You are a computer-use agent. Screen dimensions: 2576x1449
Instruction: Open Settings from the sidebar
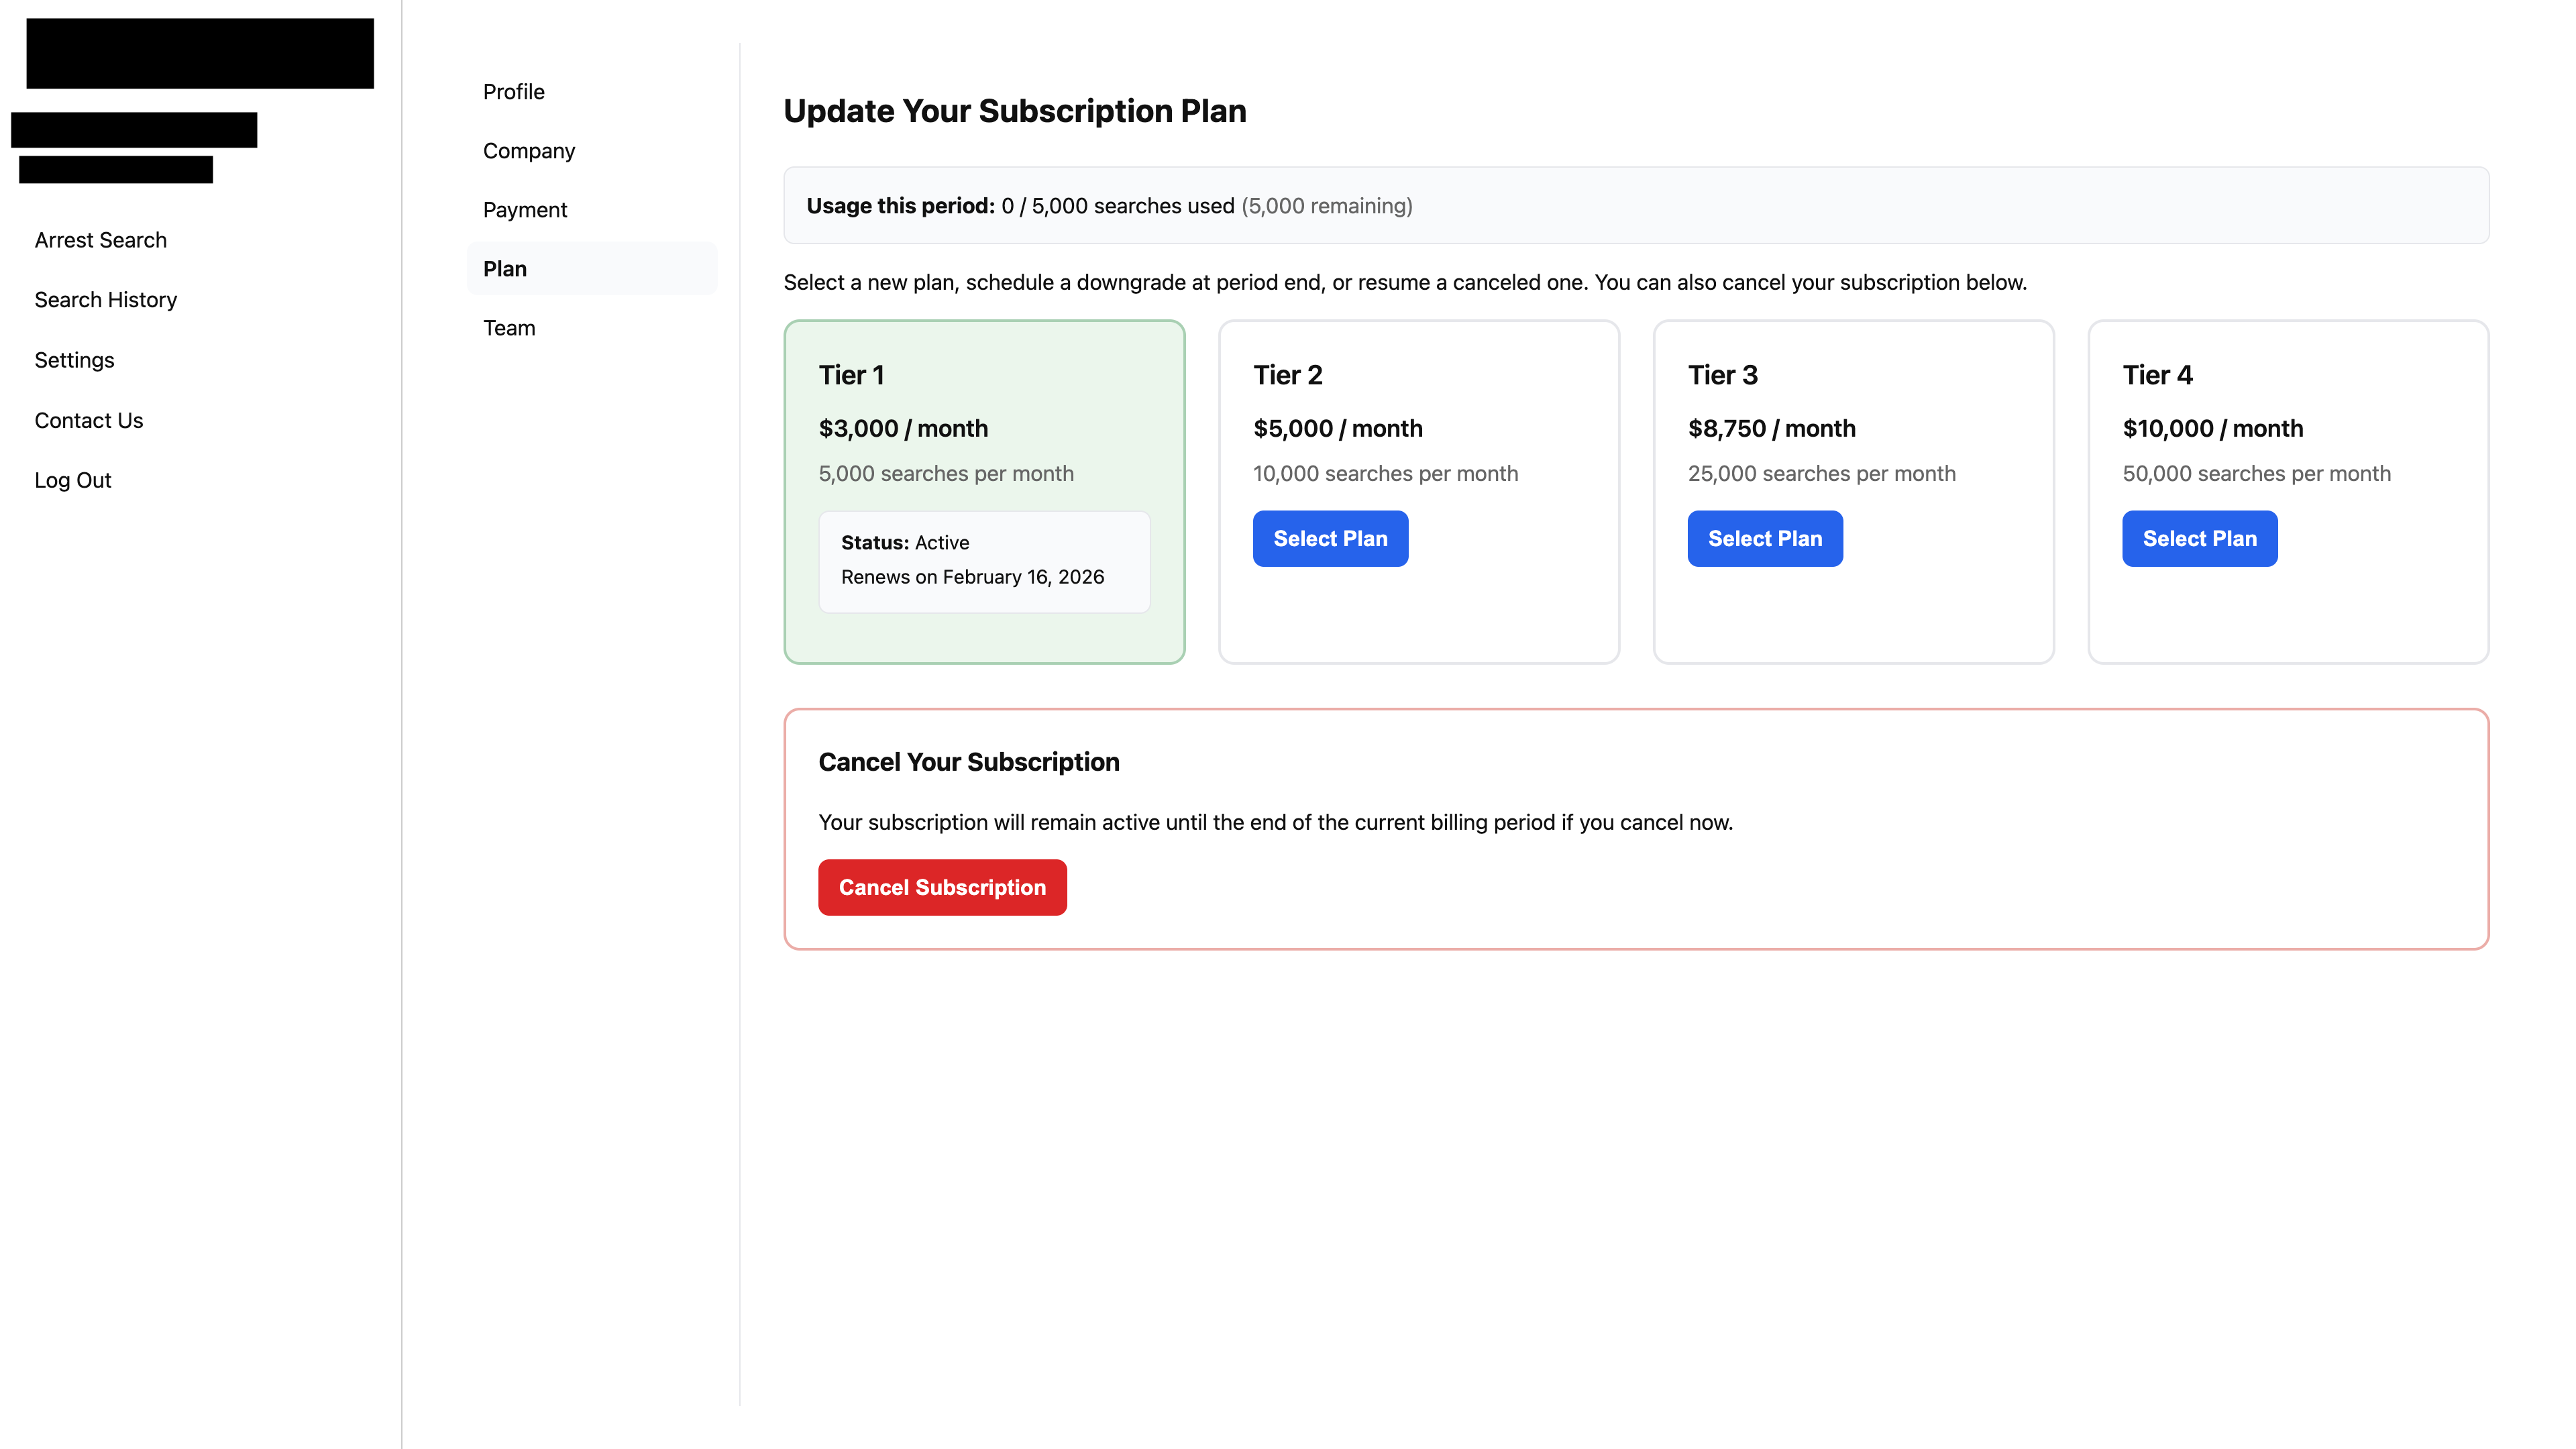click(x=74, y=359)
